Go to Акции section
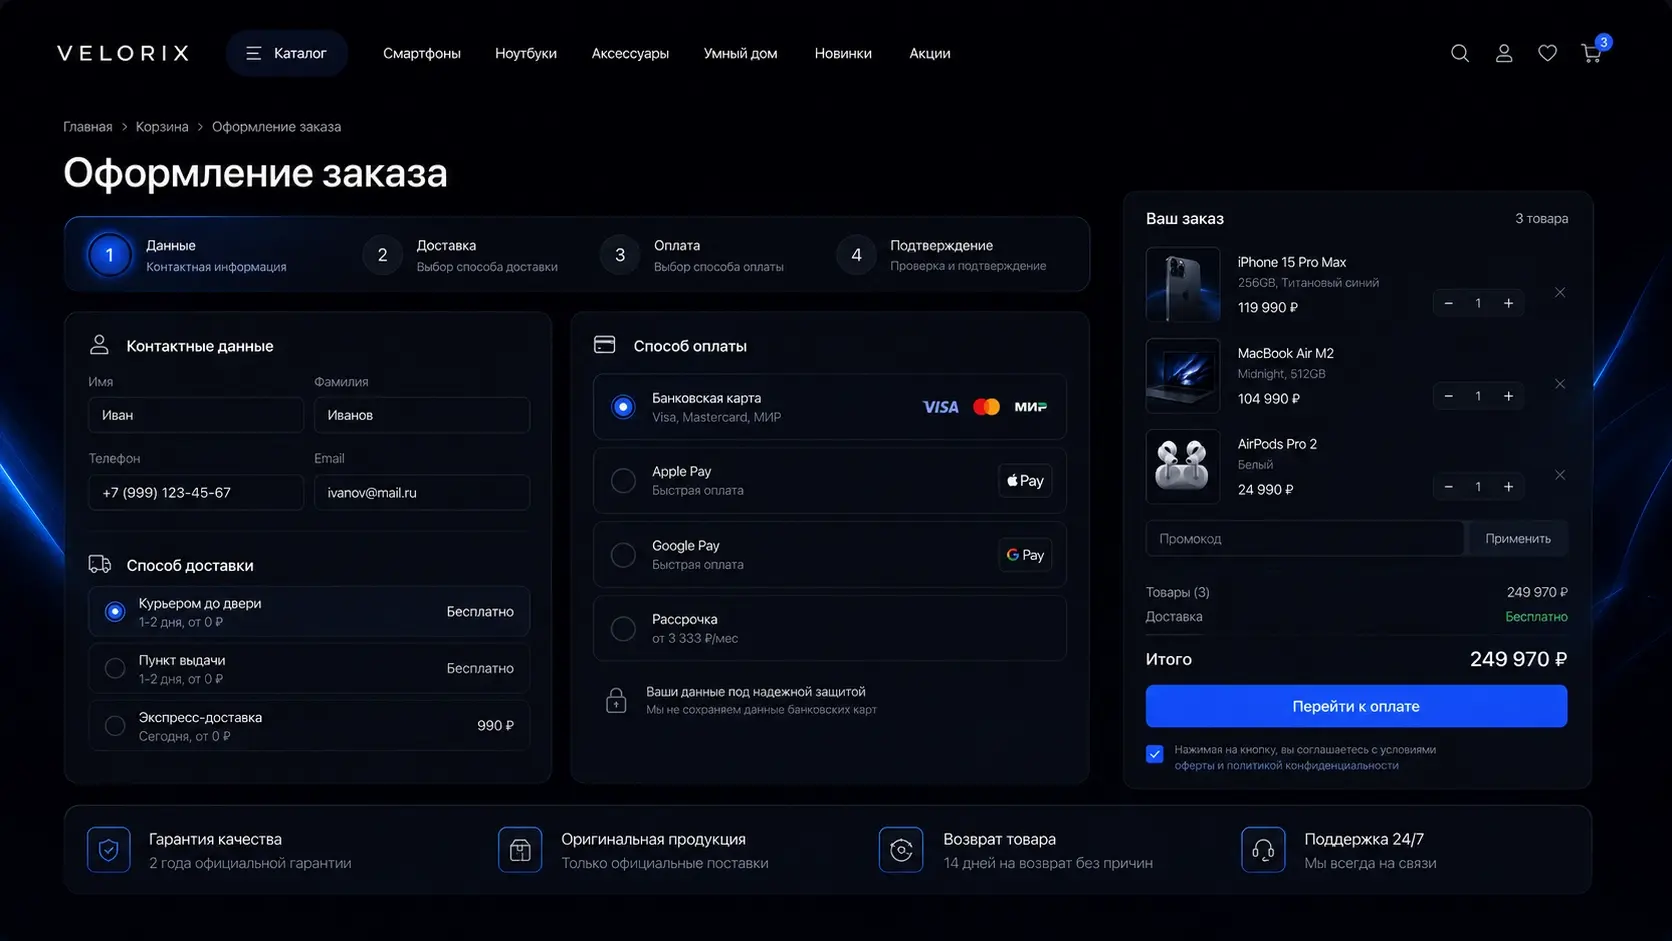 [930, 53]
